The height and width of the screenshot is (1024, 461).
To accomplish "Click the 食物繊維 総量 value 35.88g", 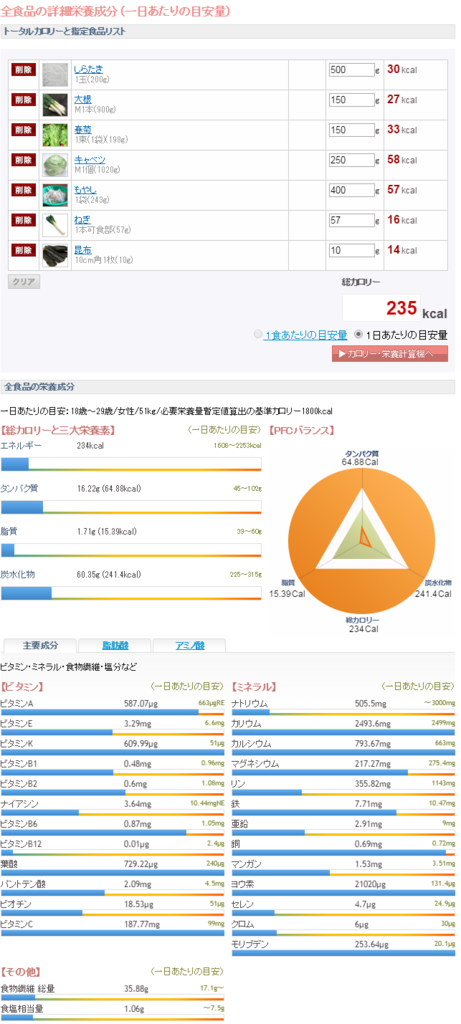I will 137,989.
